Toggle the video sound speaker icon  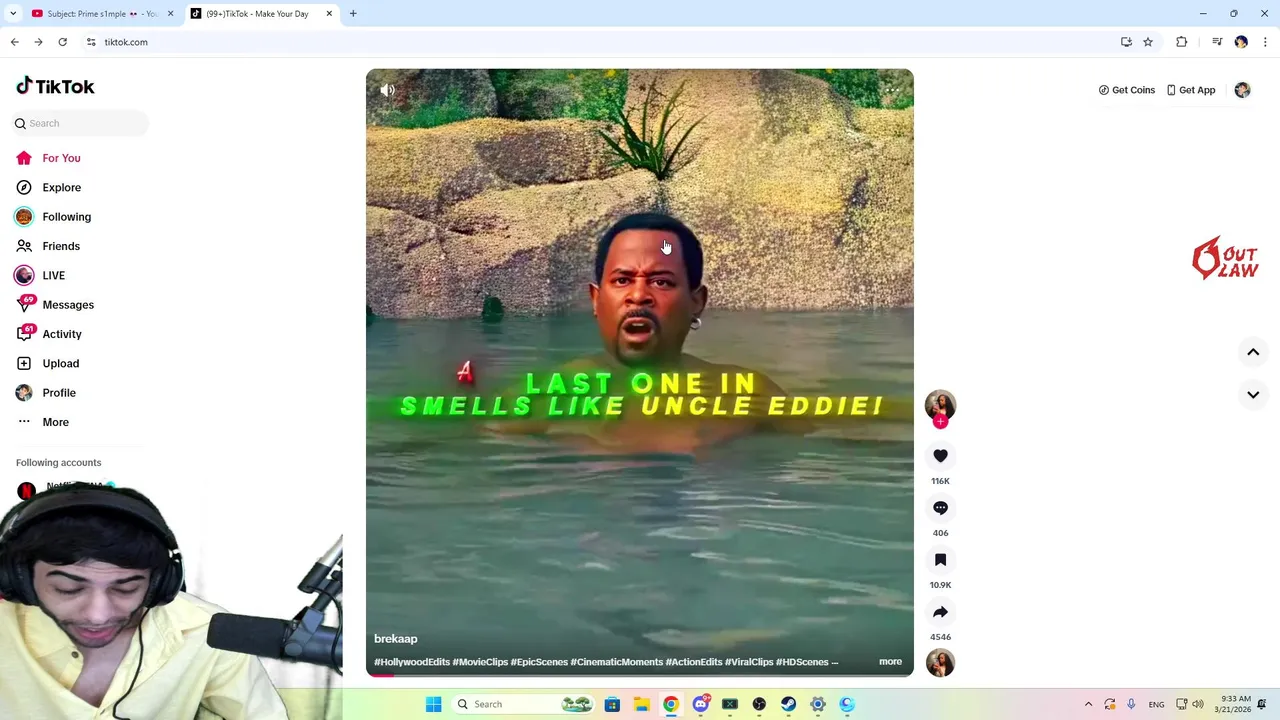pos(388,90)
